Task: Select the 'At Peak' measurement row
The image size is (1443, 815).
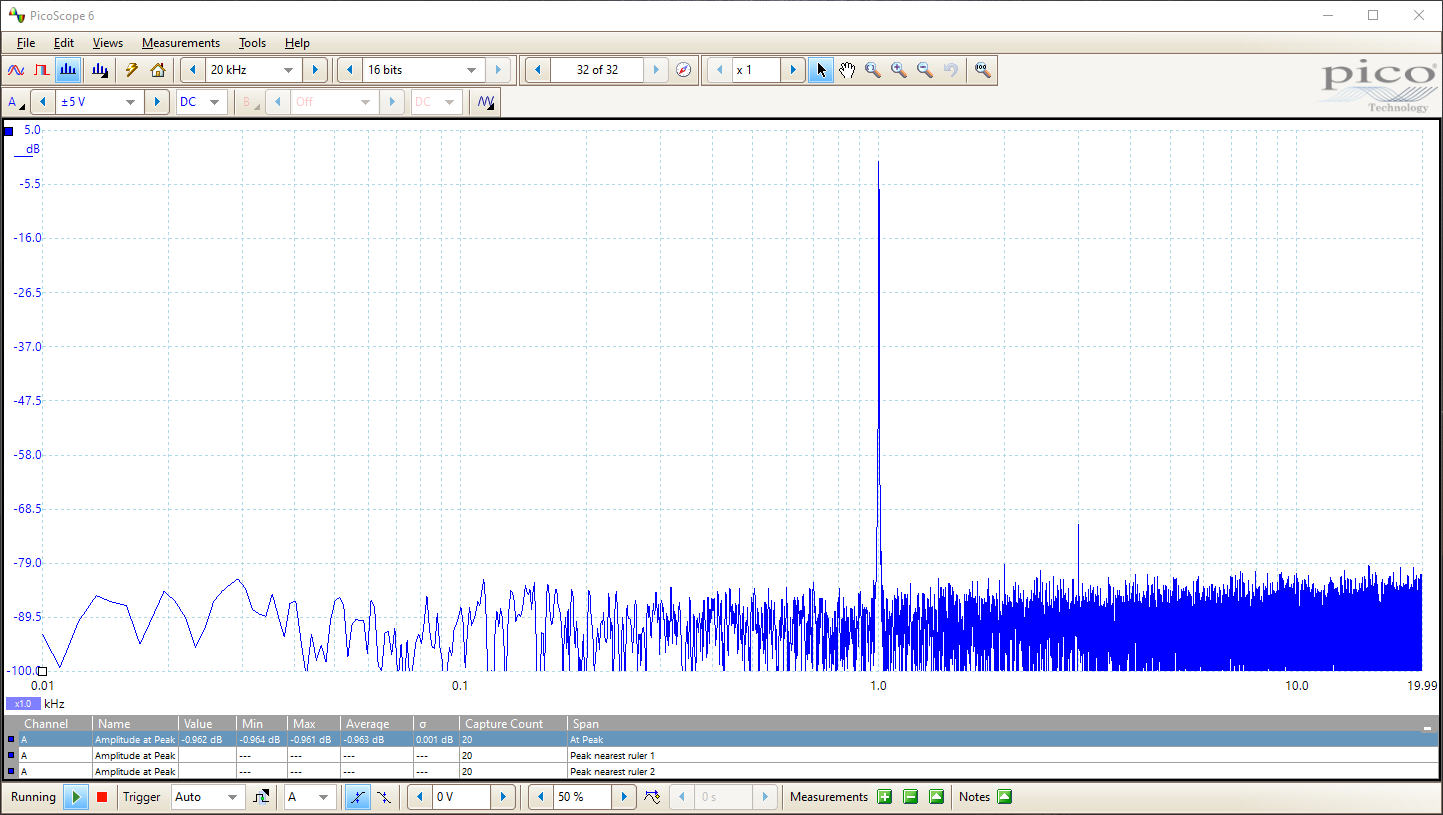Action: 720,740
